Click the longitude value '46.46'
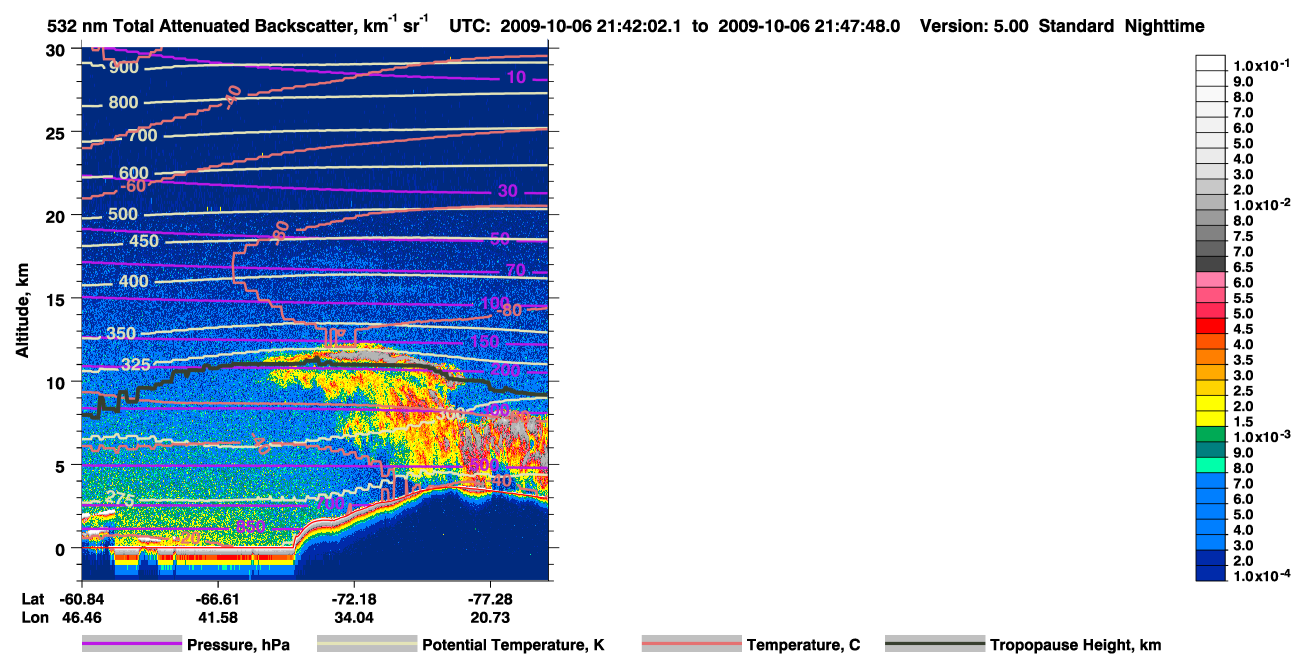Screen dimensions: 1300x667 81,618
